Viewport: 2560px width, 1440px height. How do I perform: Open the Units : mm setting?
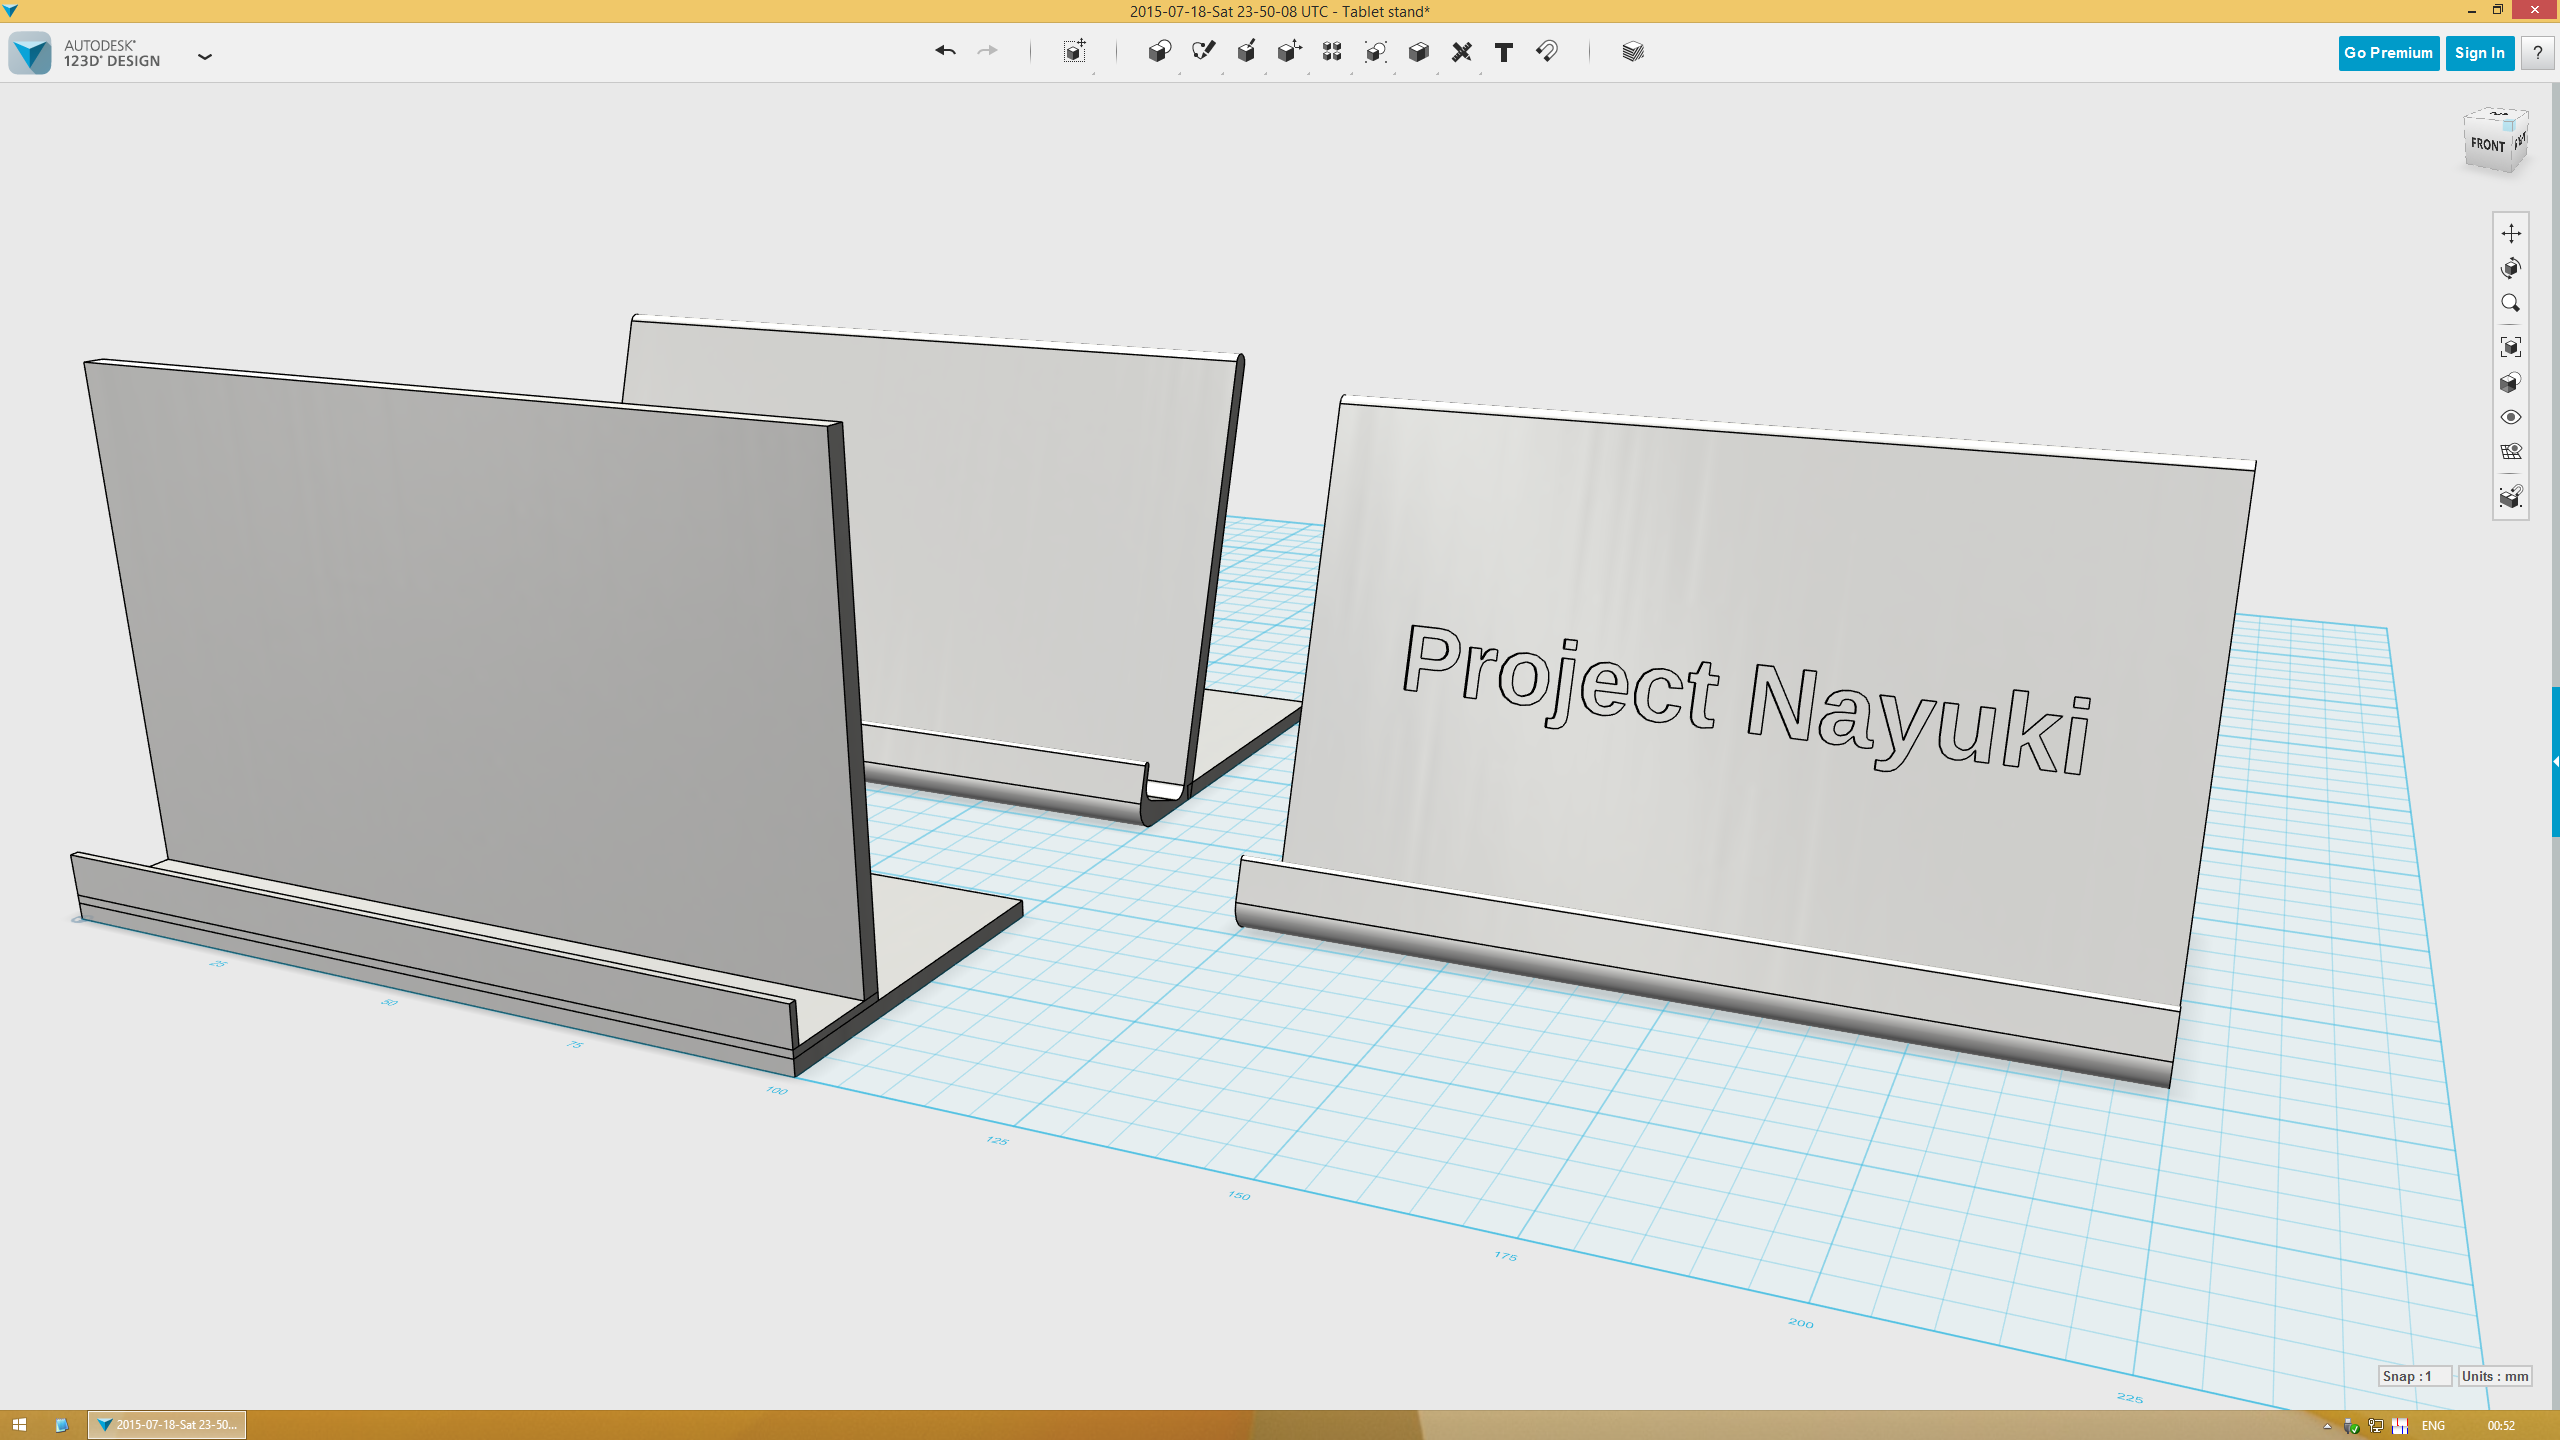[2495, 1376]
